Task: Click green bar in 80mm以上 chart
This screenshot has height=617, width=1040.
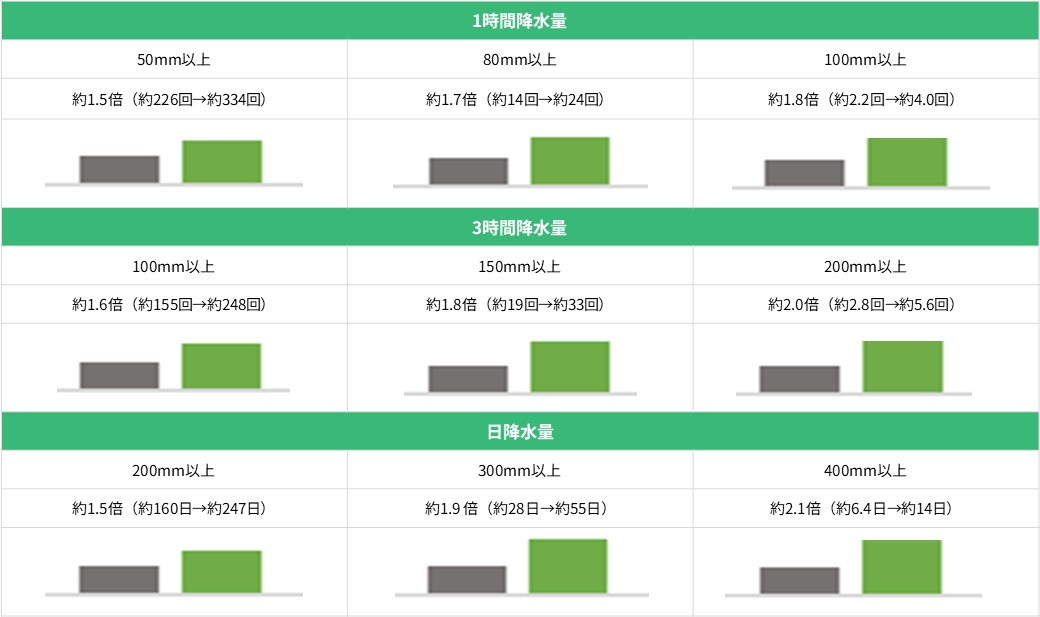Action: pos(570,161)
